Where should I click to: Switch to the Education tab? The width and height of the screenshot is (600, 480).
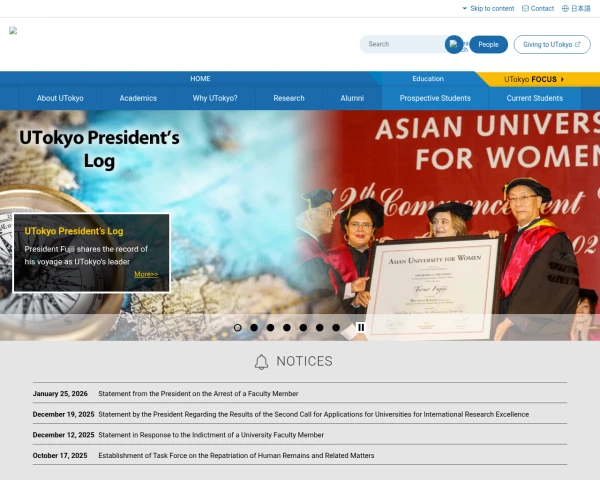(428, 79)
